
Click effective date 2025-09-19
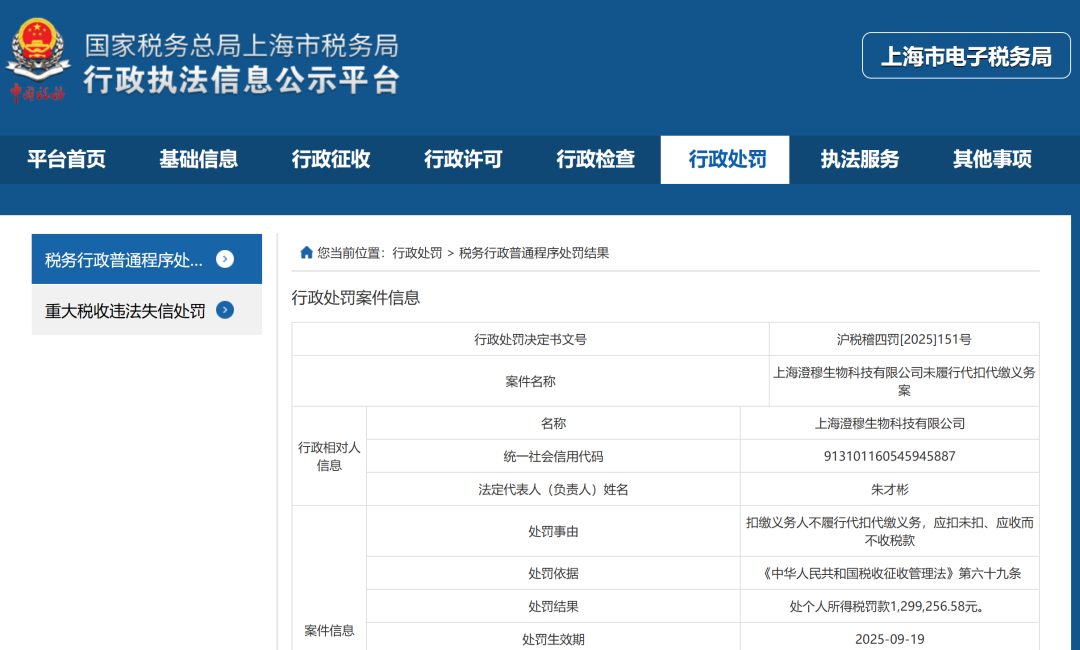tap(890, 640)
